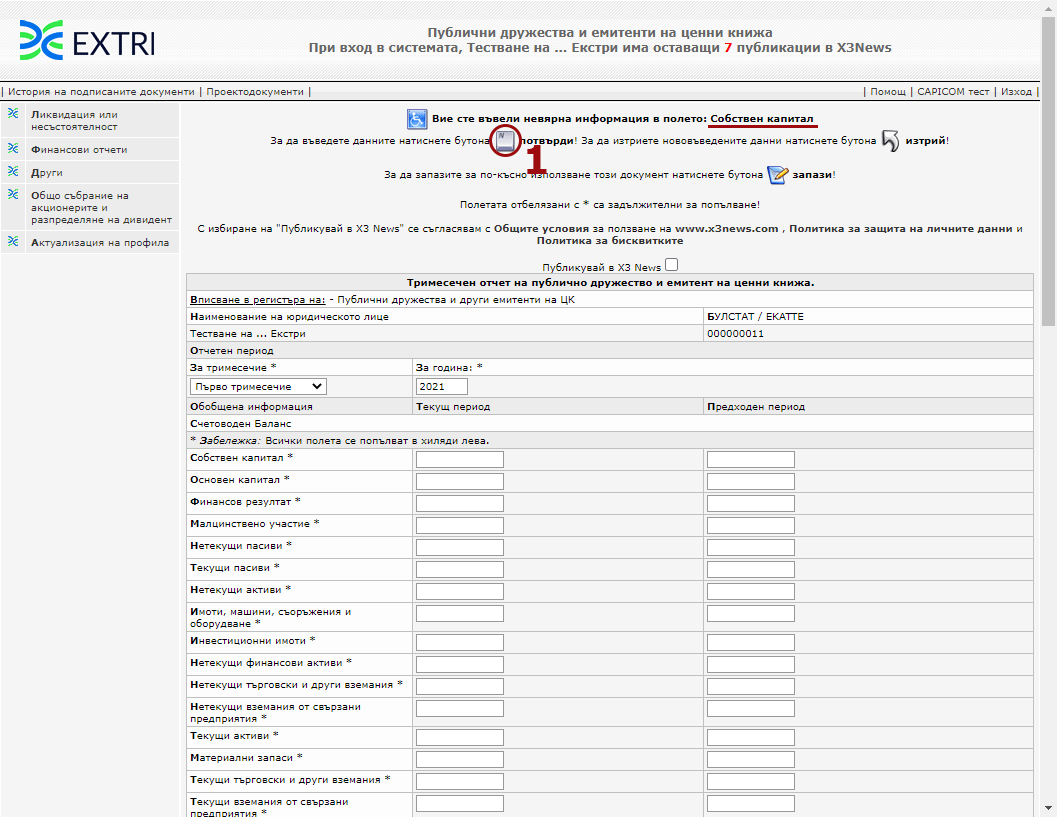Open Актуализация на профила section
The width and height of the screenshot is (1057, 817).
pos(100,243)
